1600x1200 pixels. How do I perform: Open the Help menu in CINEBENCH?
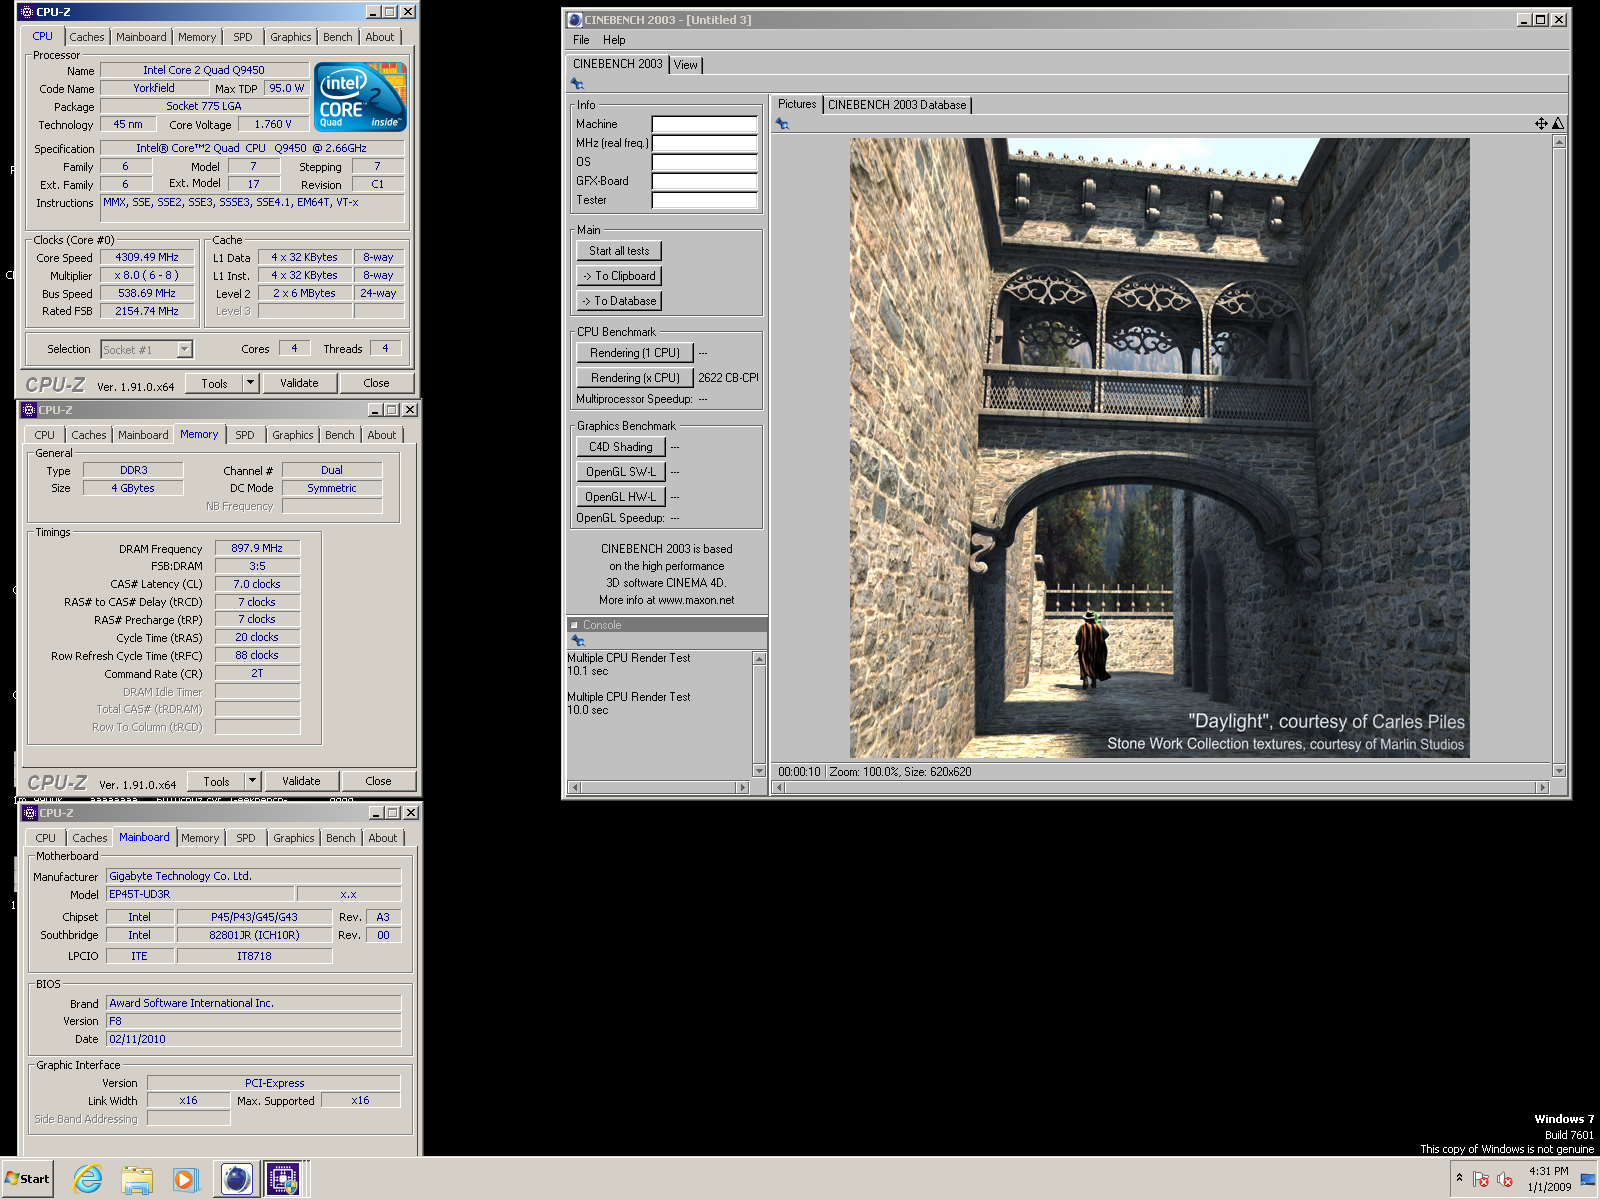(614, 40)
